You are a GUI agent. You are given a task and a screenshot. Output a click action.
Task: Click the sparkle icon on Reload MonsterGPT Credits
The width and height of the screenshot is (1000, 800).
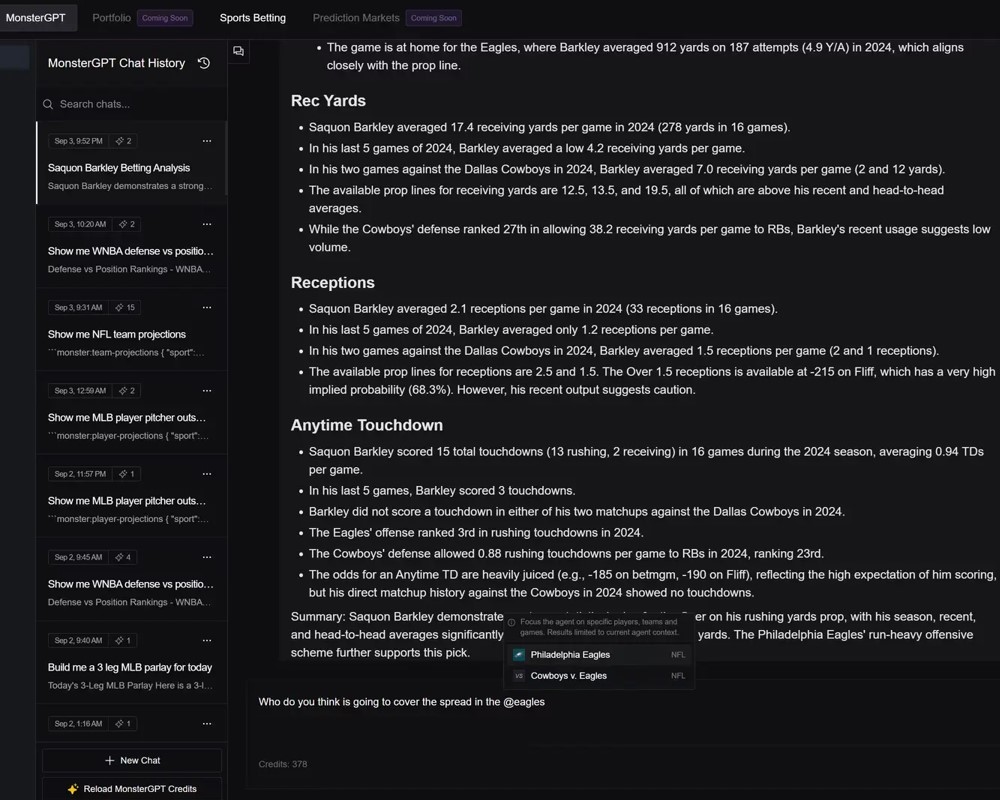pyautogui.click(x=73, y=788)
